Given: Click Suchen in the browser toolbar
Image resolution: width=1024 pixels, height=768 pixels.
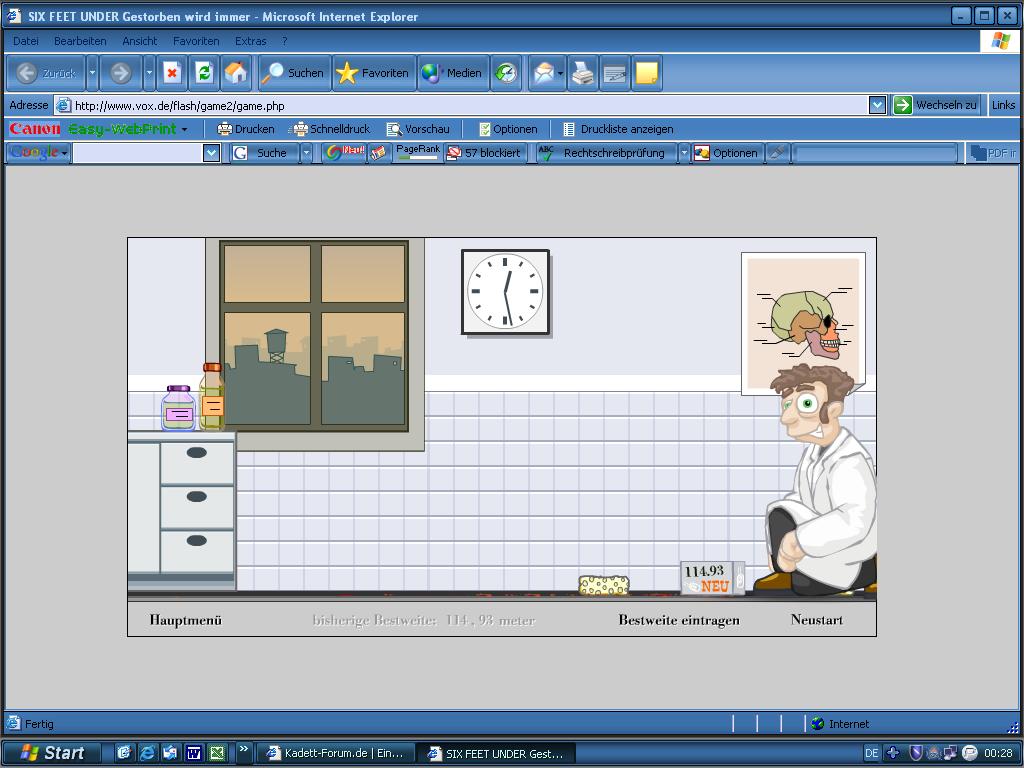Looking at the screenshot, I should tap(292, 73).
